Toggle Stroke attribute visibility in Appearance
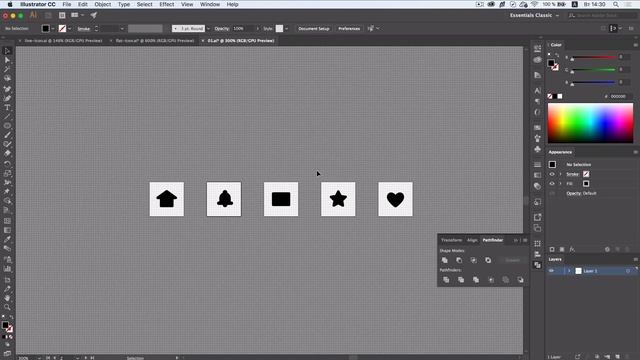The image size is (640, 360). (x=552, y=174)
